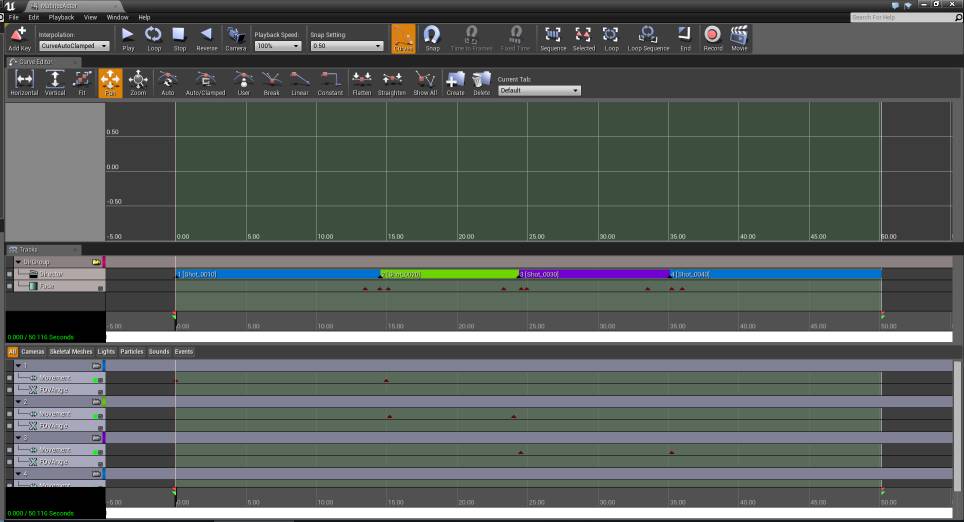This screenshot has width=964, height=522.
Task: Toggle the Snap magnet icon
Action: [432, 38]
